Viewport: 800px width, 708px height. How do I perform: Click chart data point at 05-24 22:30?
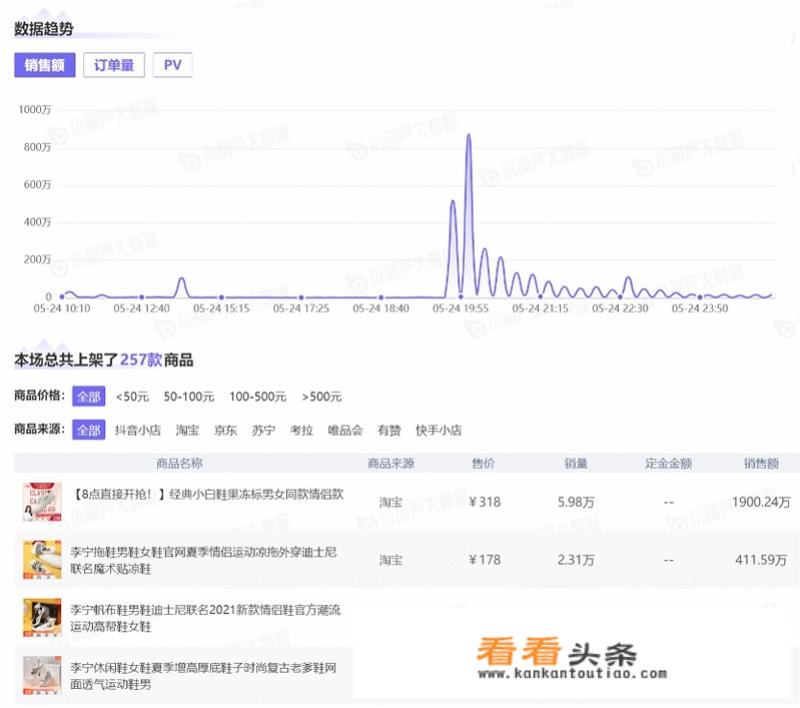[620, 296]
